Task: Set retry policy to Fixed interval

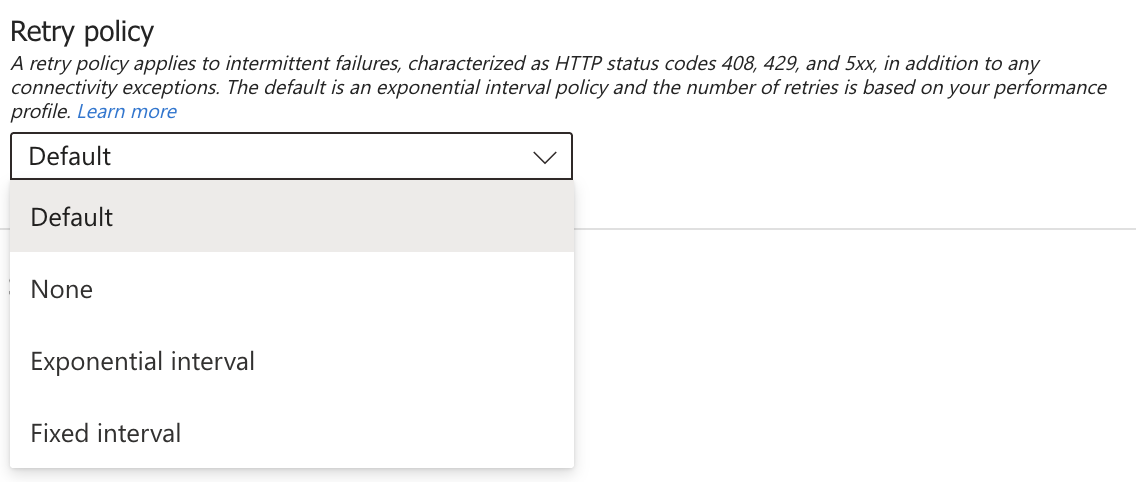Action: (x=106, y=433)
